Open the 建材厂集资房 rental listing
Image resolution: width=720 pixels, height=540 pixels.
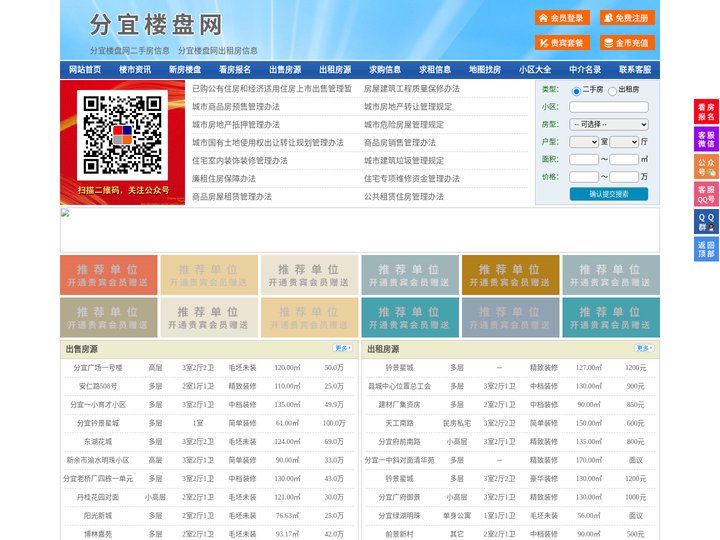[399, 405]
